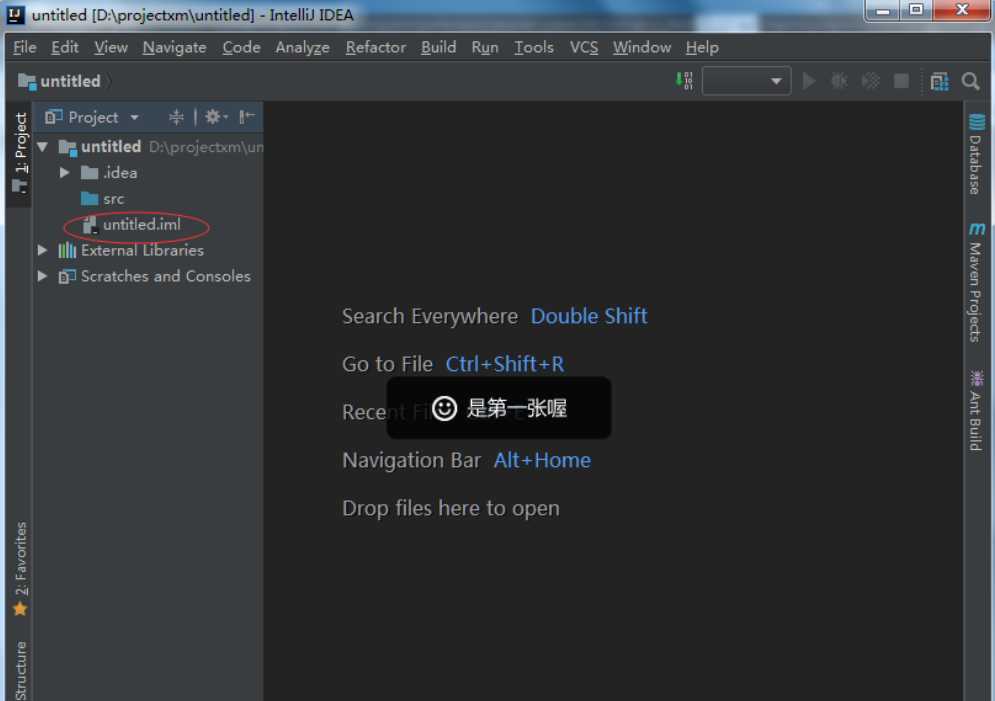Click the untitled breadcrumb in navigation bar
The image size is (995, 701).
pyautogui.click(x=61, y=81)
